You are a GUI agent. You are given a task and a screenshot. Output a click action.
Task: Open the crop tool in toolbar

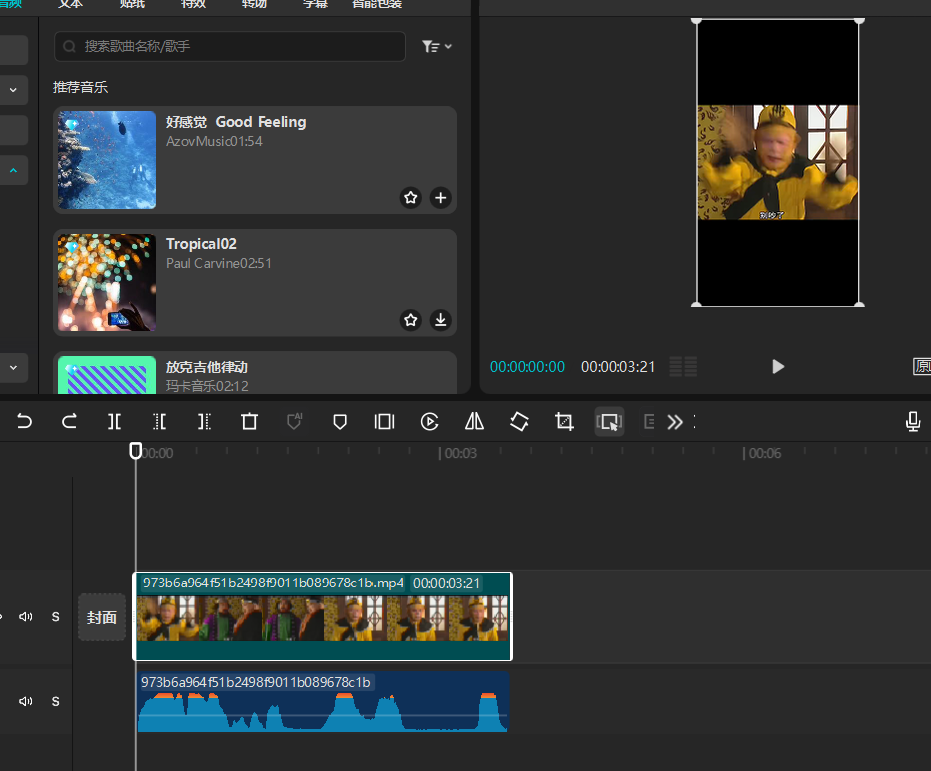(x=564, y=422)
